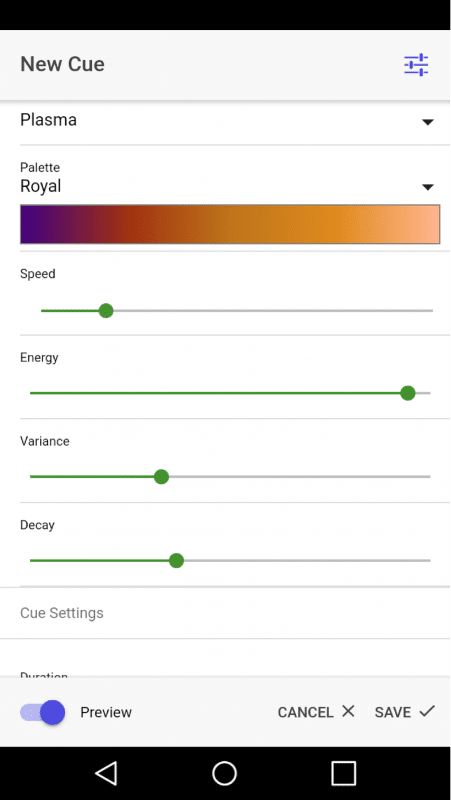Open the Plasma effect dropdown arrow
Screen dimensions: 451x800
428,122
